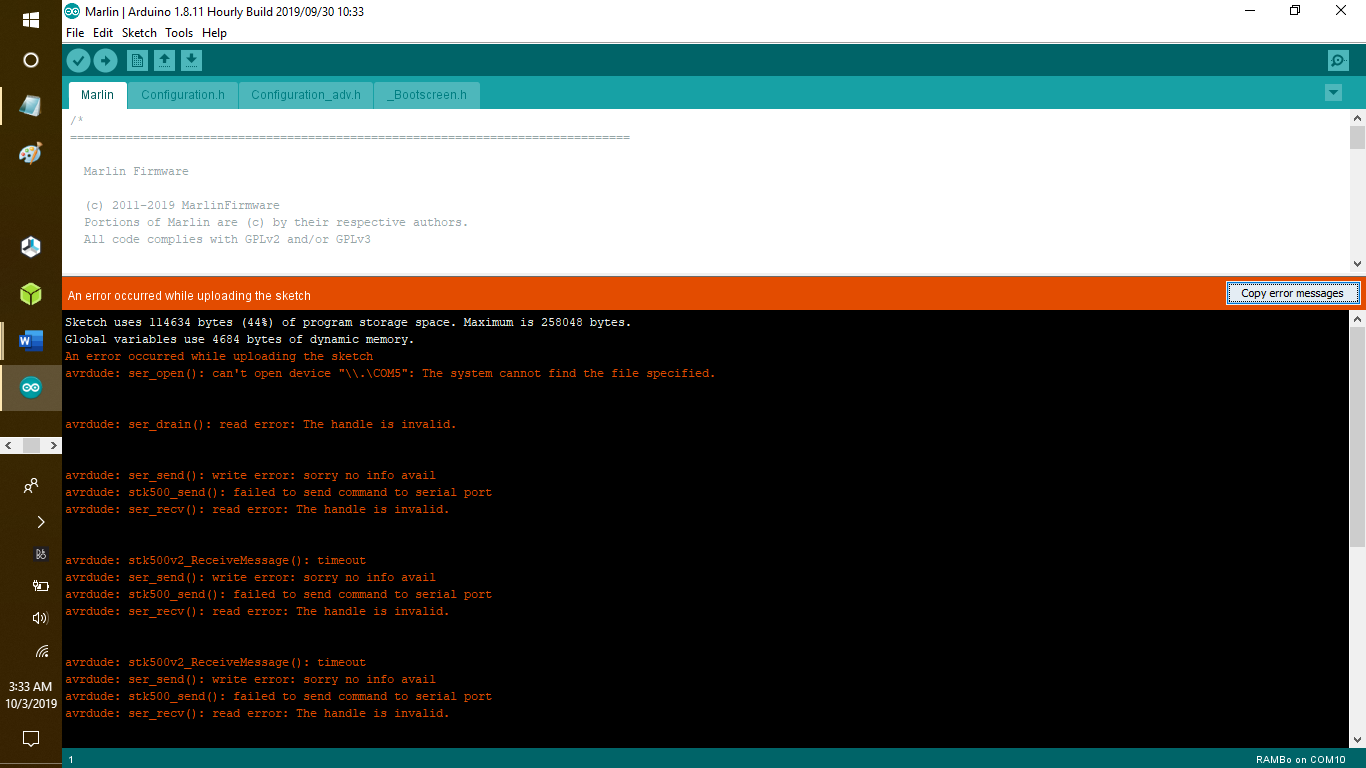Open Cortana circle icon on taskbar

coord(31,60)
